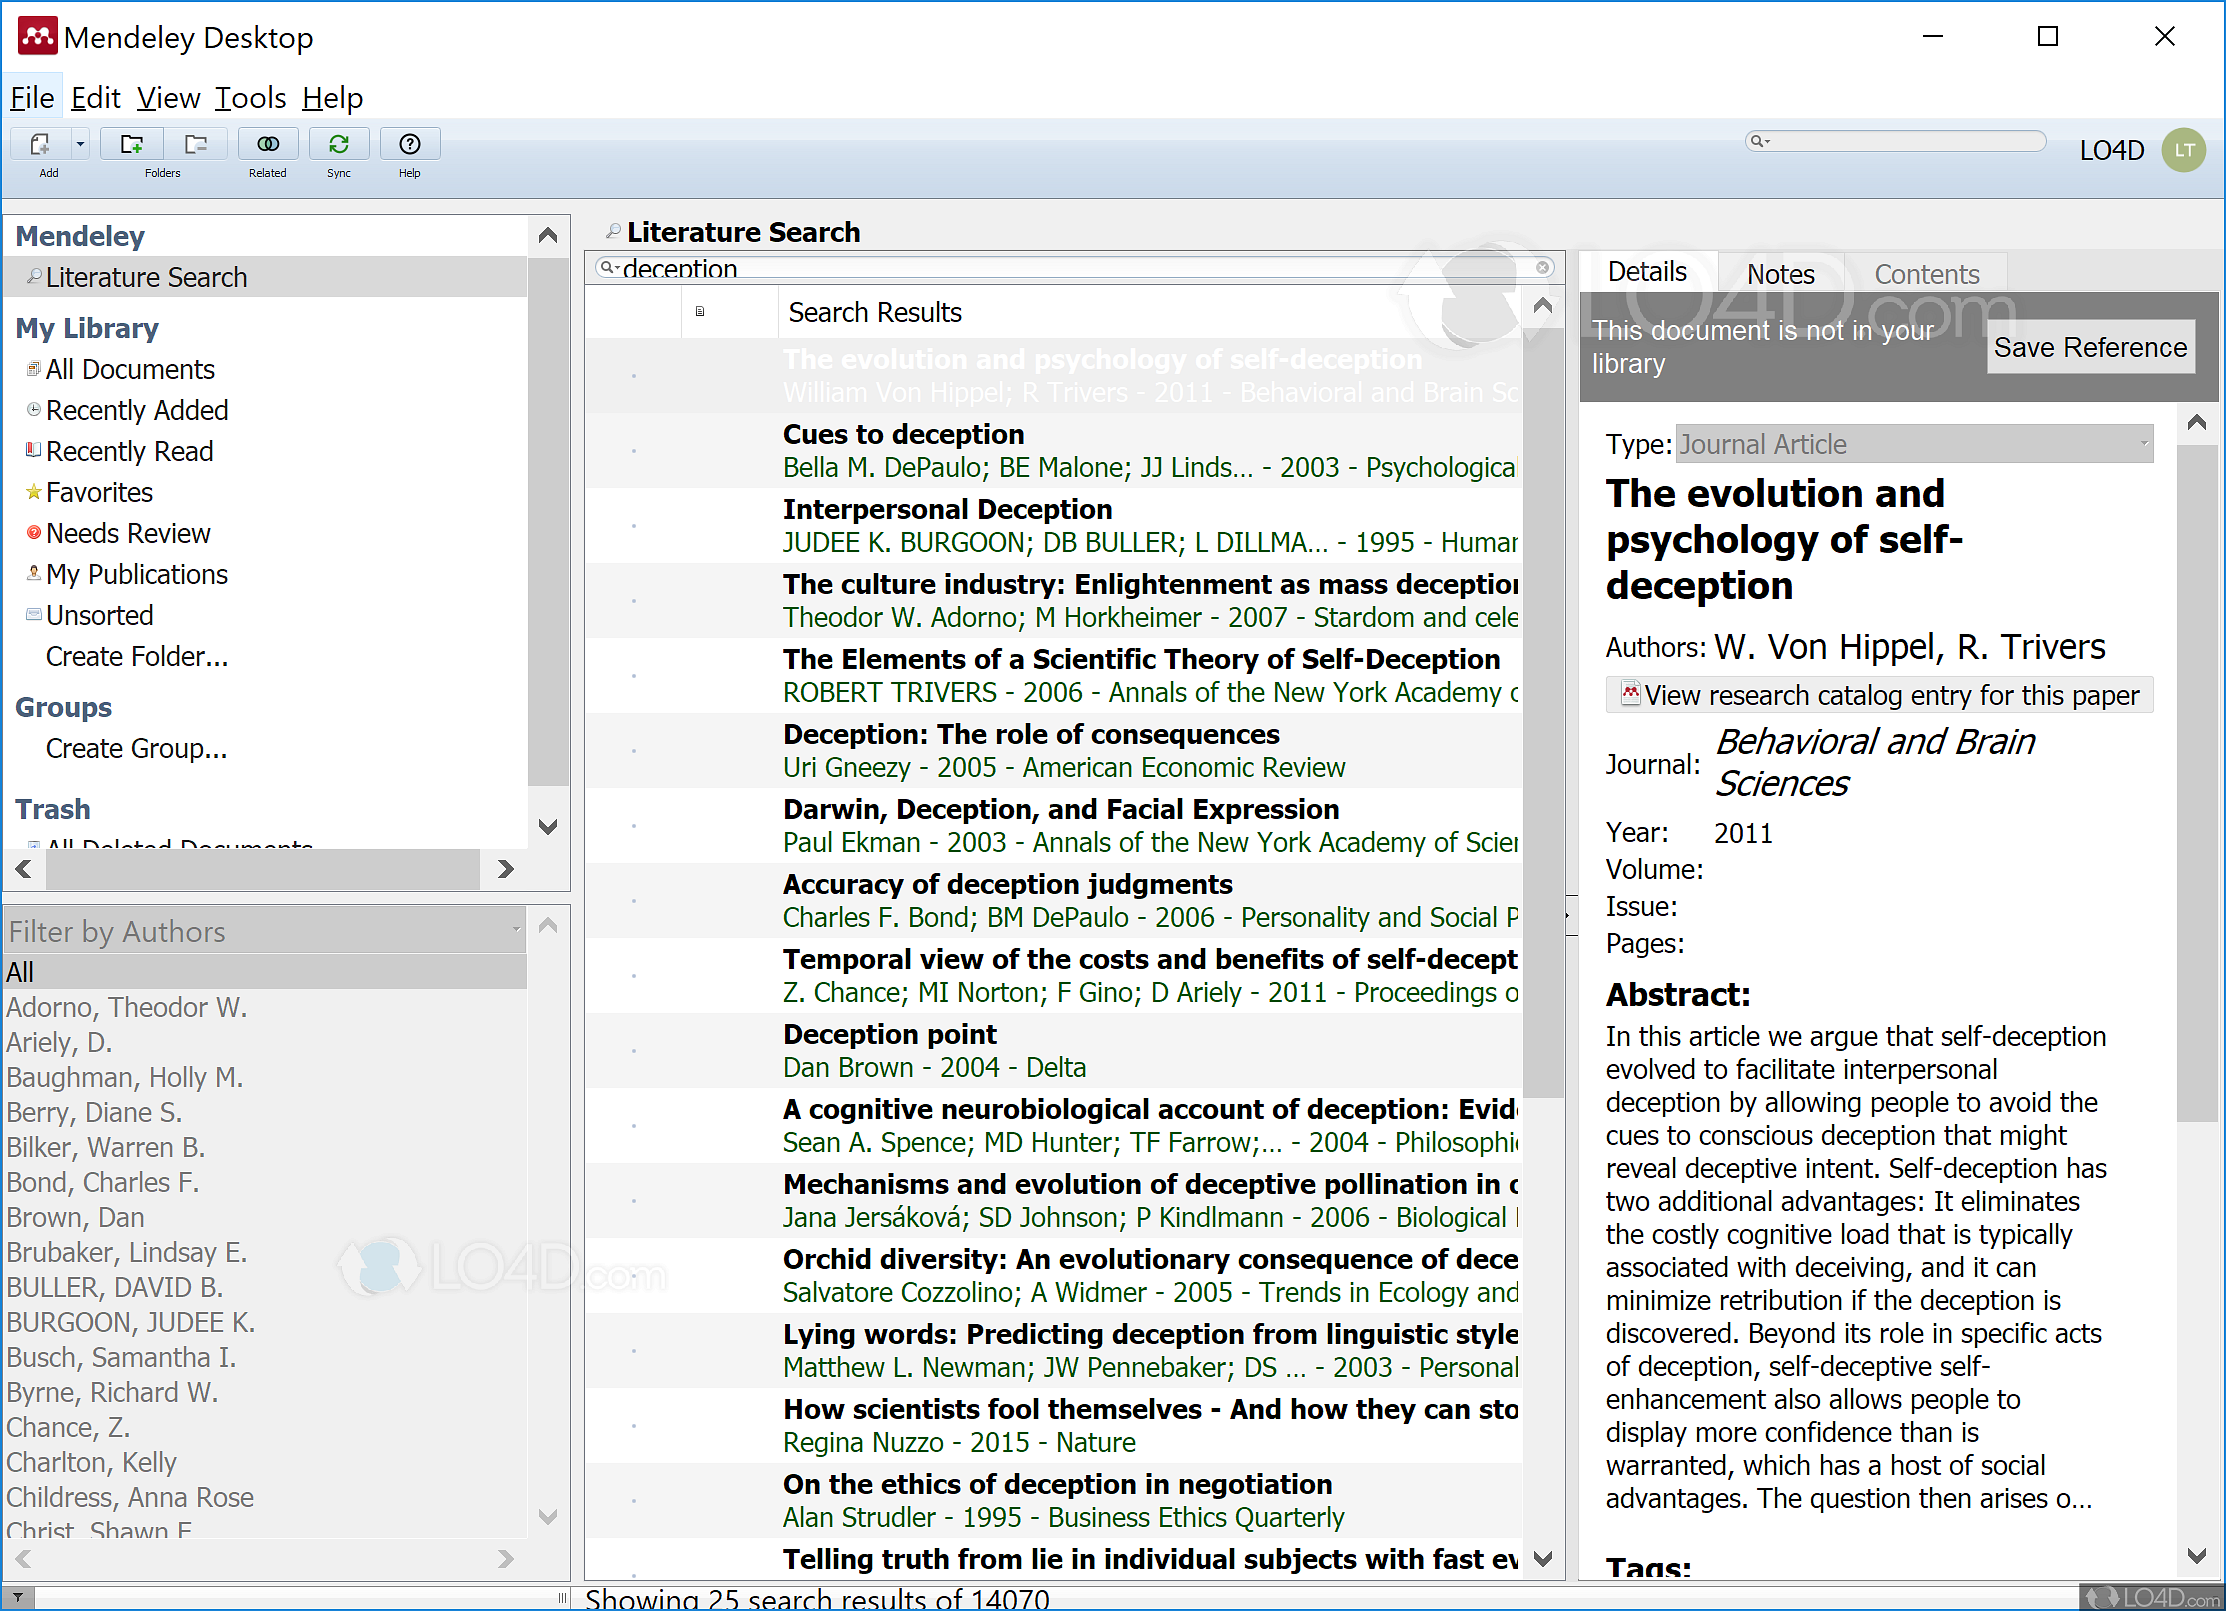Click the Sync toolbar icon
The height and width of the screenshot is (1611, 2226).
(339, 145)
